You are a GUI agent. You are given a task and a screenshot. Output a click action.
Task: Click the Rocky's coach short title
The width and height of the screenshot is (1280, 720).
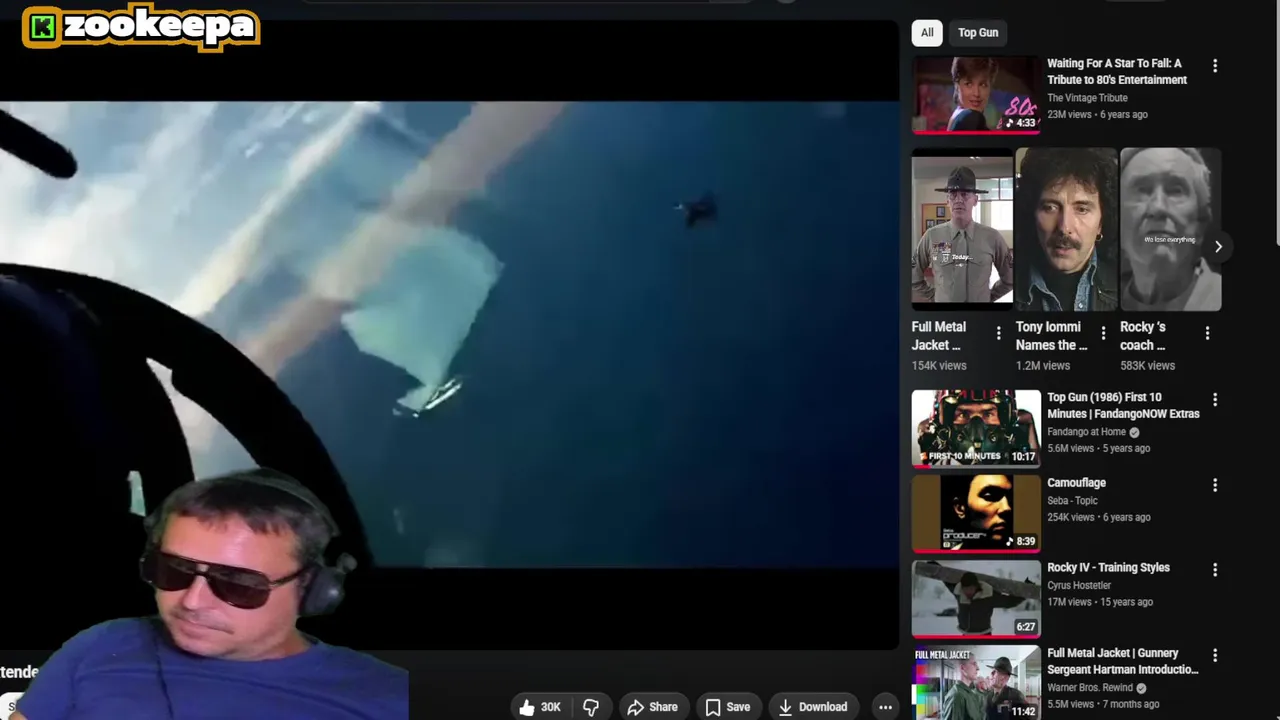pyautogui.click(x=1143, y=336)
